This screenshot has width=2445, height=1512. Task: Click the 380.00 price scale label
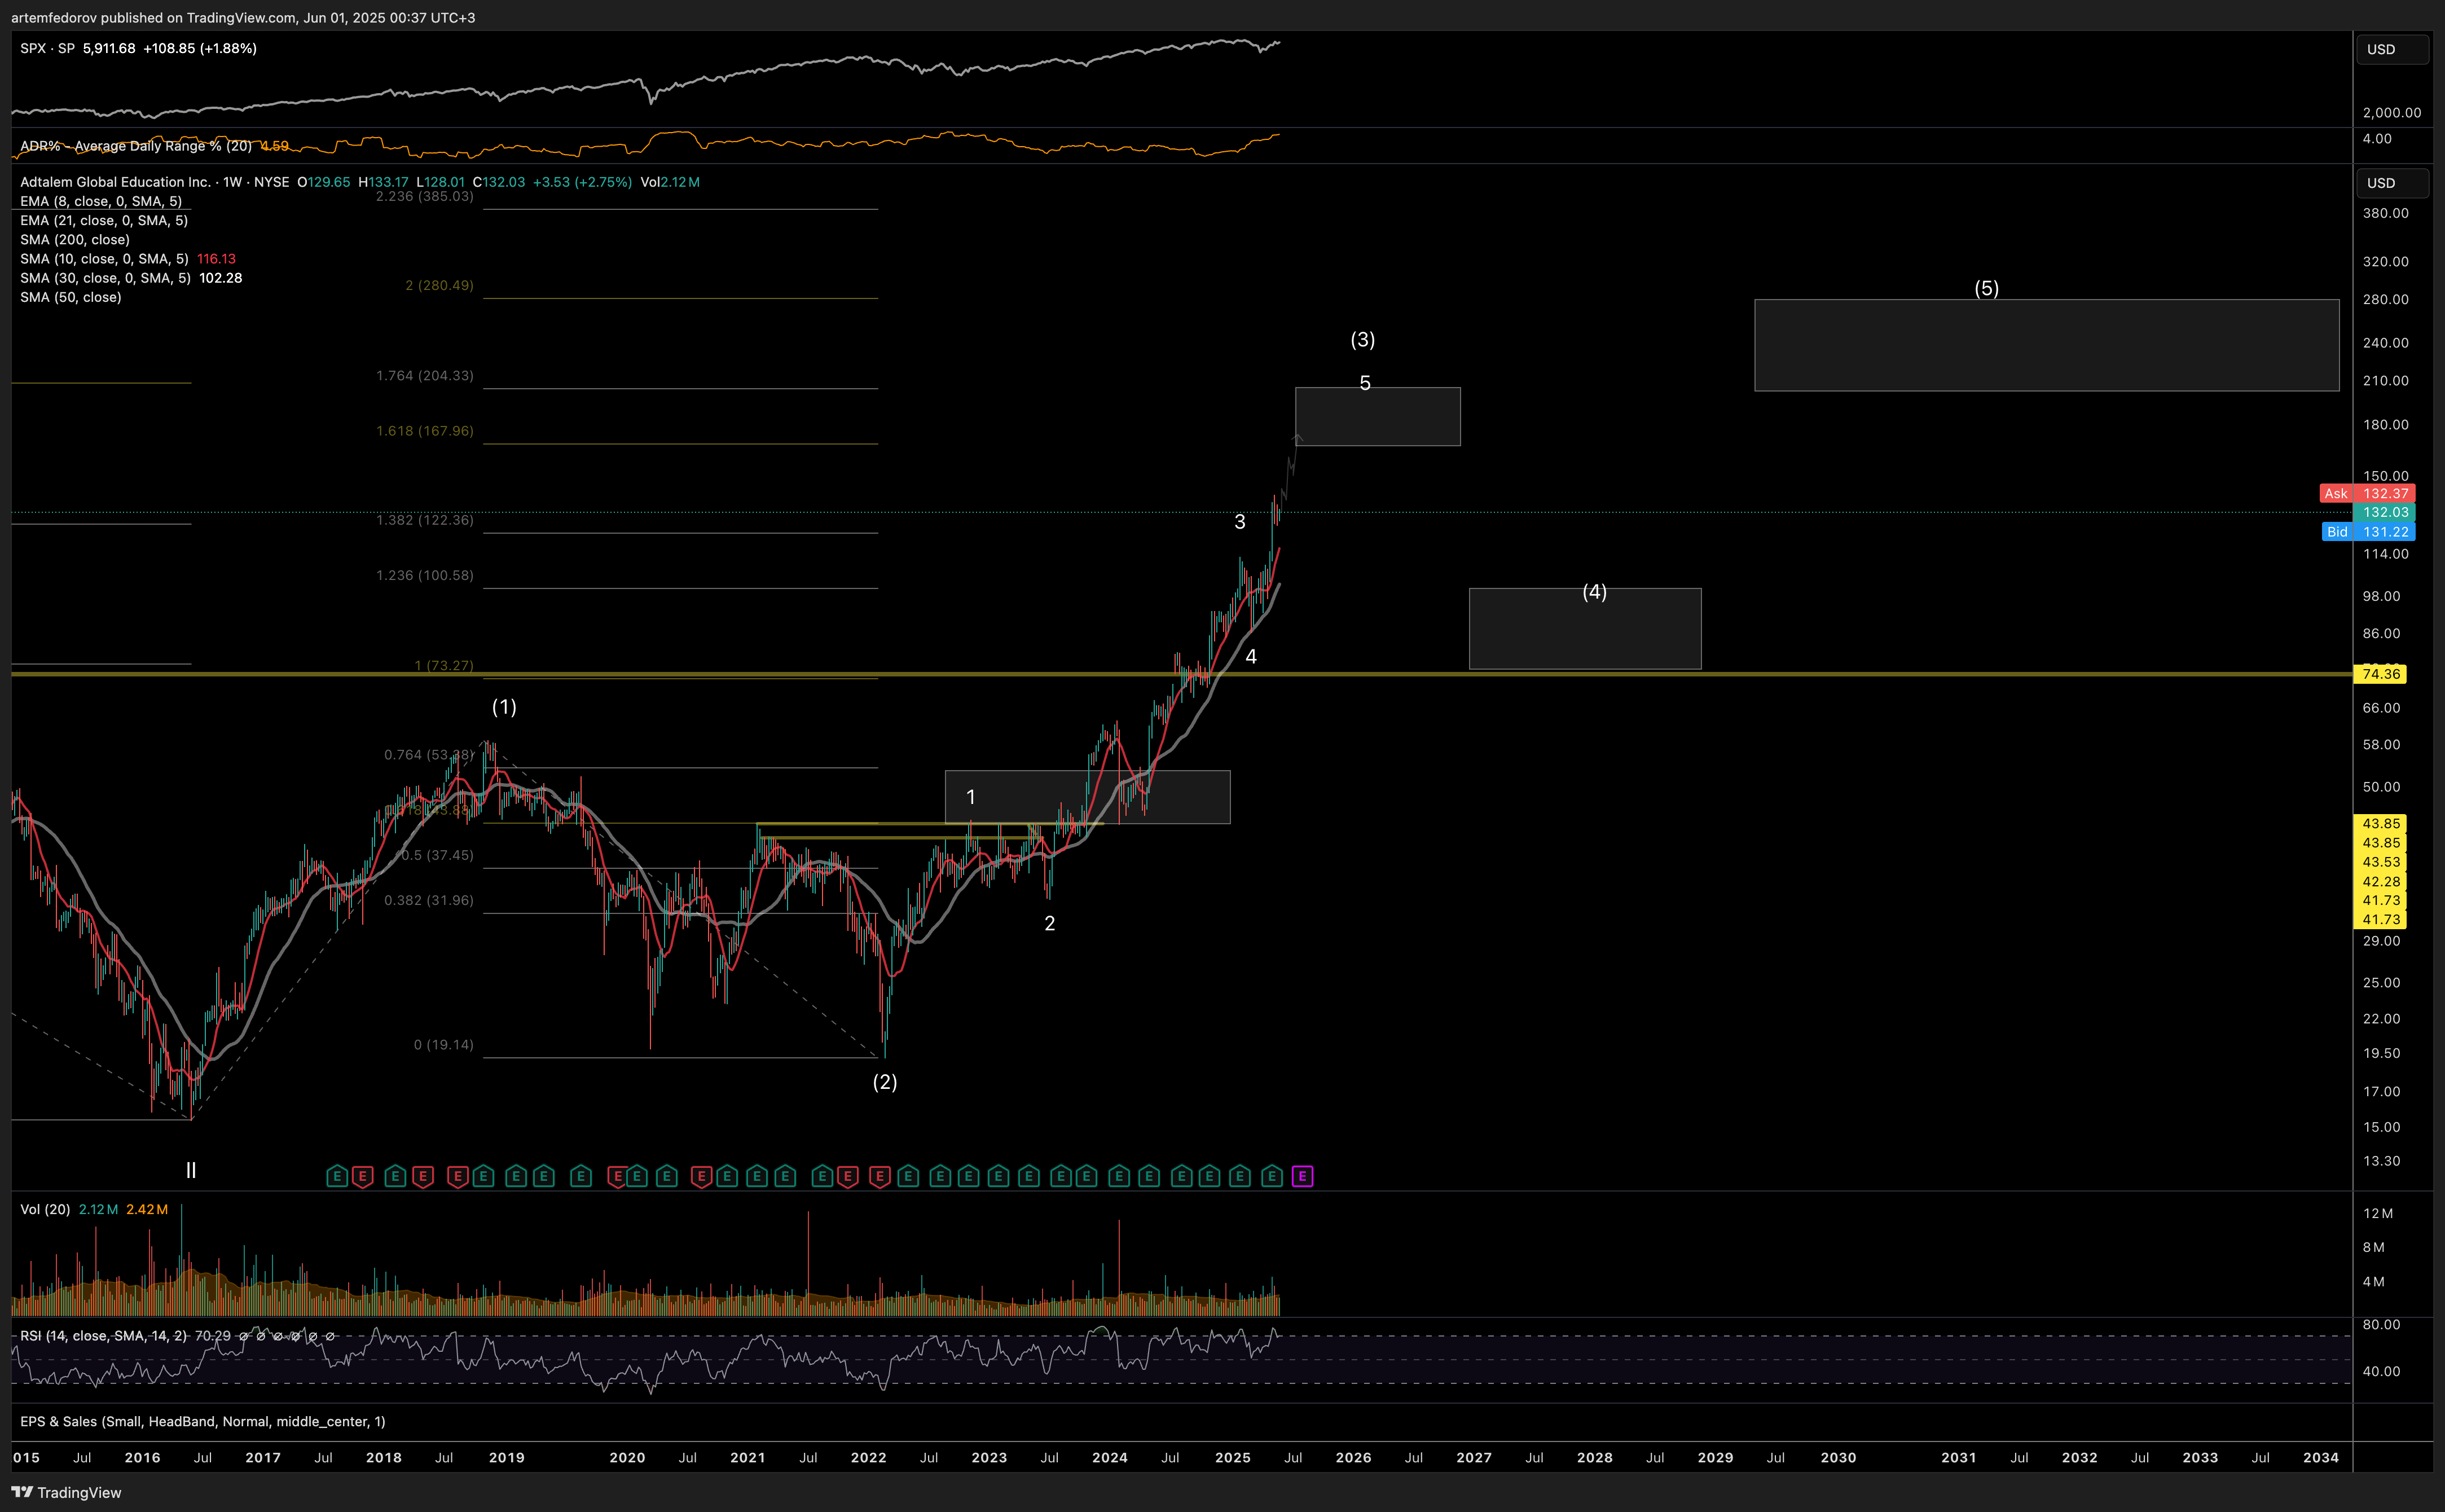[2385, 213]
